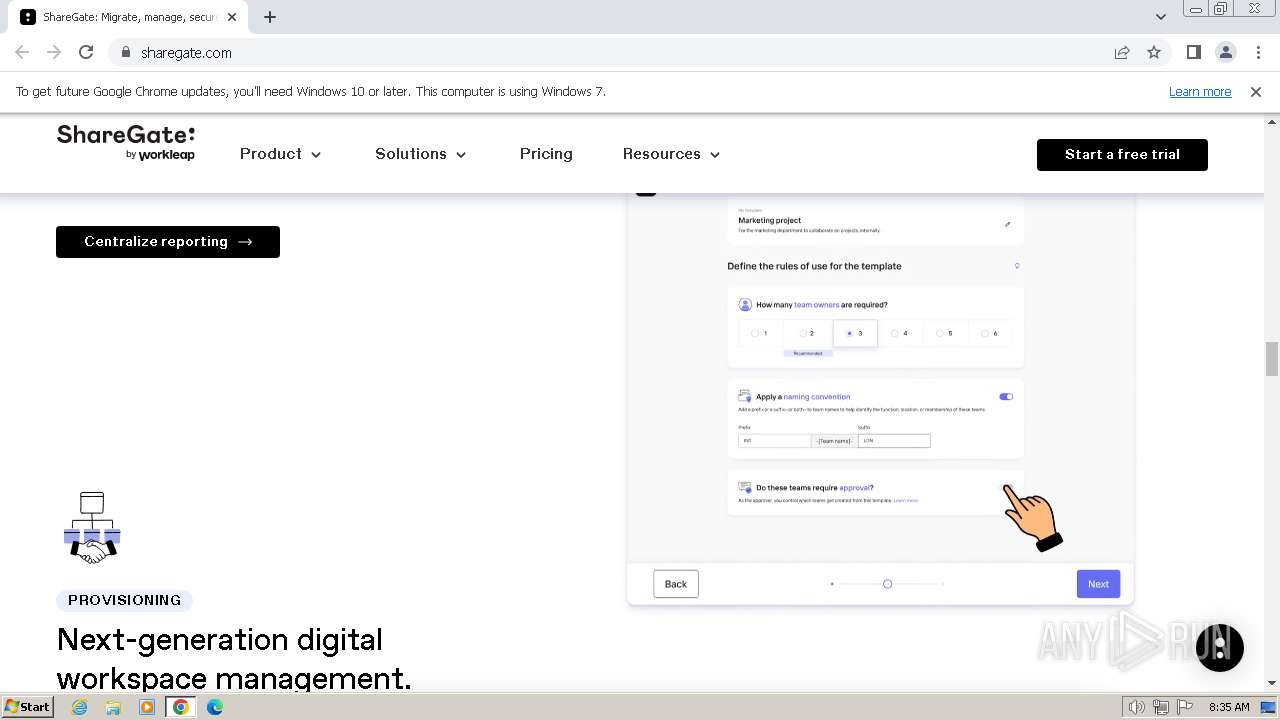Click the 'Marketing project' template name
Screen dimensions: 1280x720
[x=770, y=220]
